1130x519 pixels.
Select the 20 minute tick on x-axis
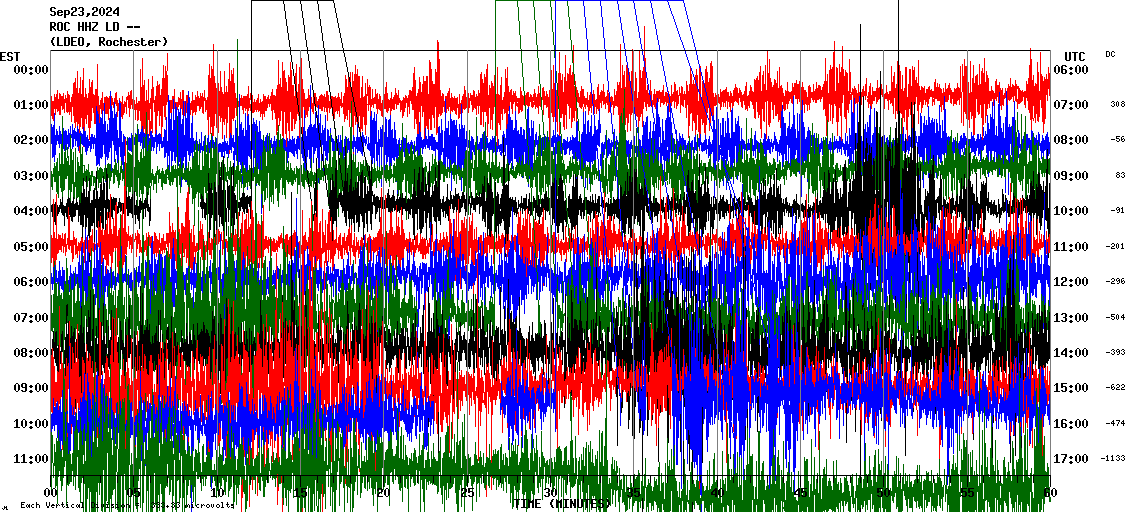(x=383, y=493)
